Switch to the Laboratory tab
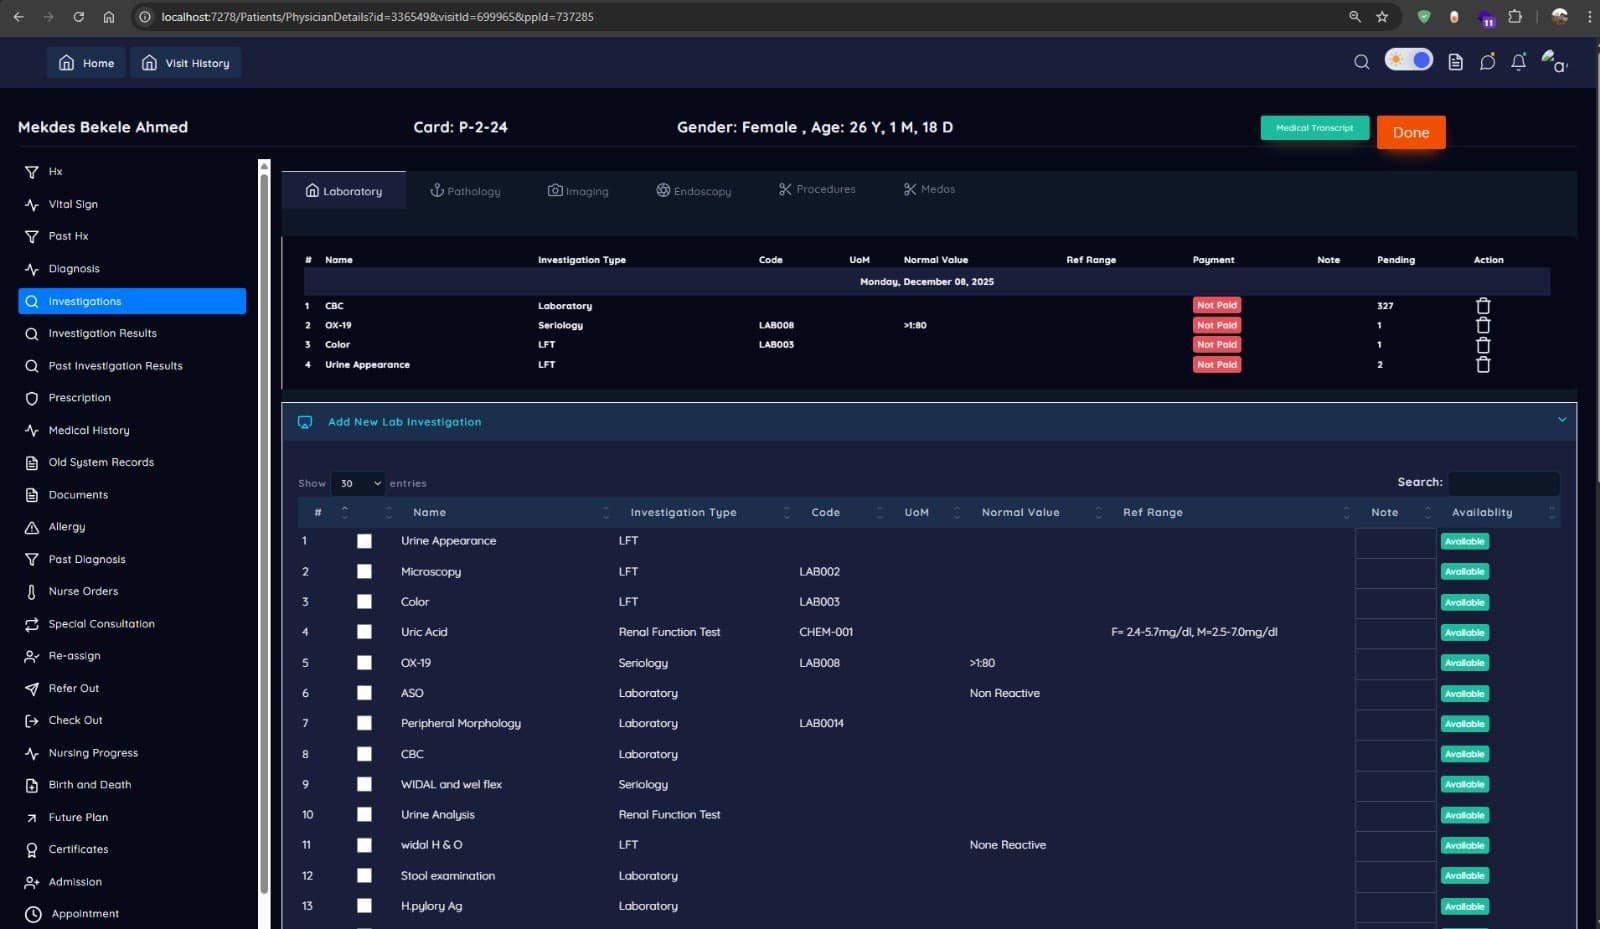The width and height of the screenshot is (1600, 929). pos(344,190)
